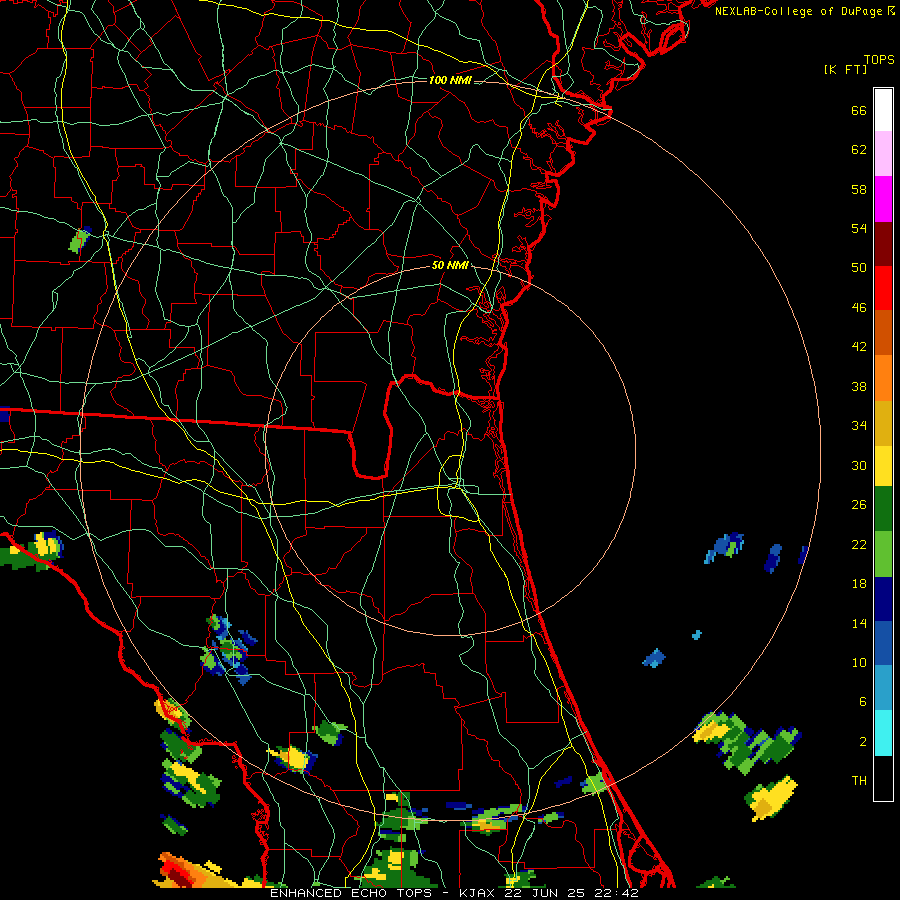Viewport: 900px width, 900px height.
Task: Click the legend value "62"
Action: [x=859, y=150]
